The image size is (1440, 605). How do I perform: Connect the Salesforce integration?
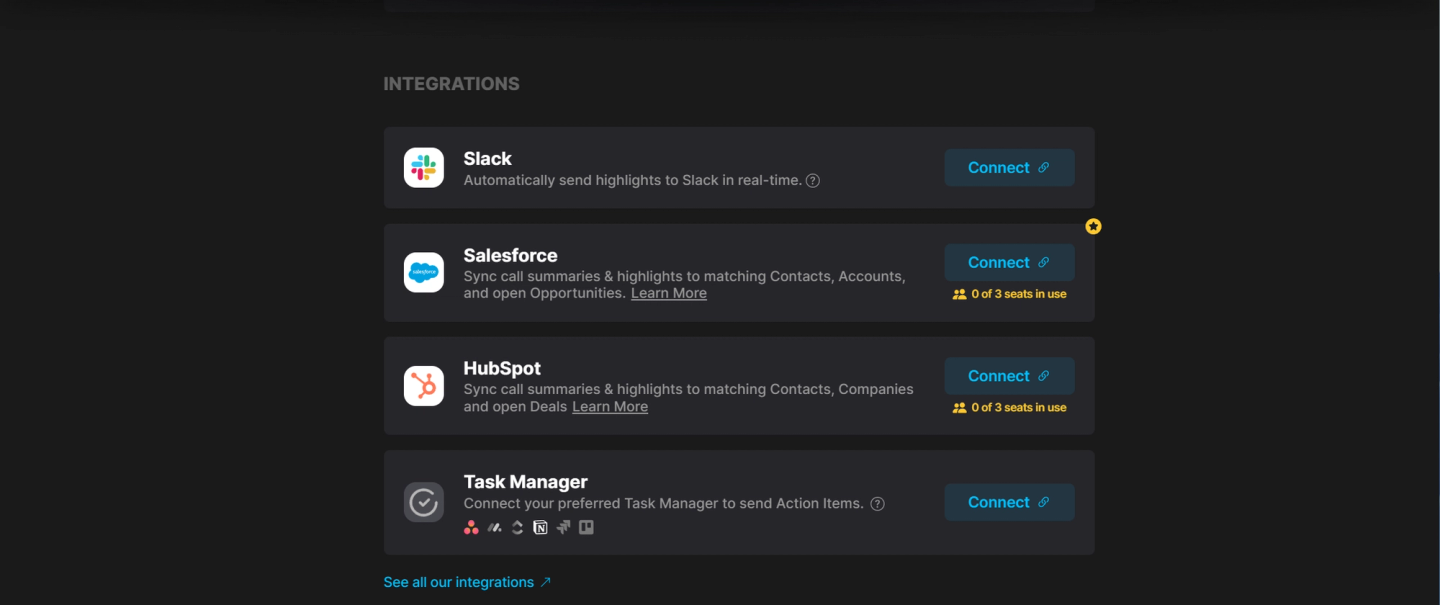tap(1009, 262)
